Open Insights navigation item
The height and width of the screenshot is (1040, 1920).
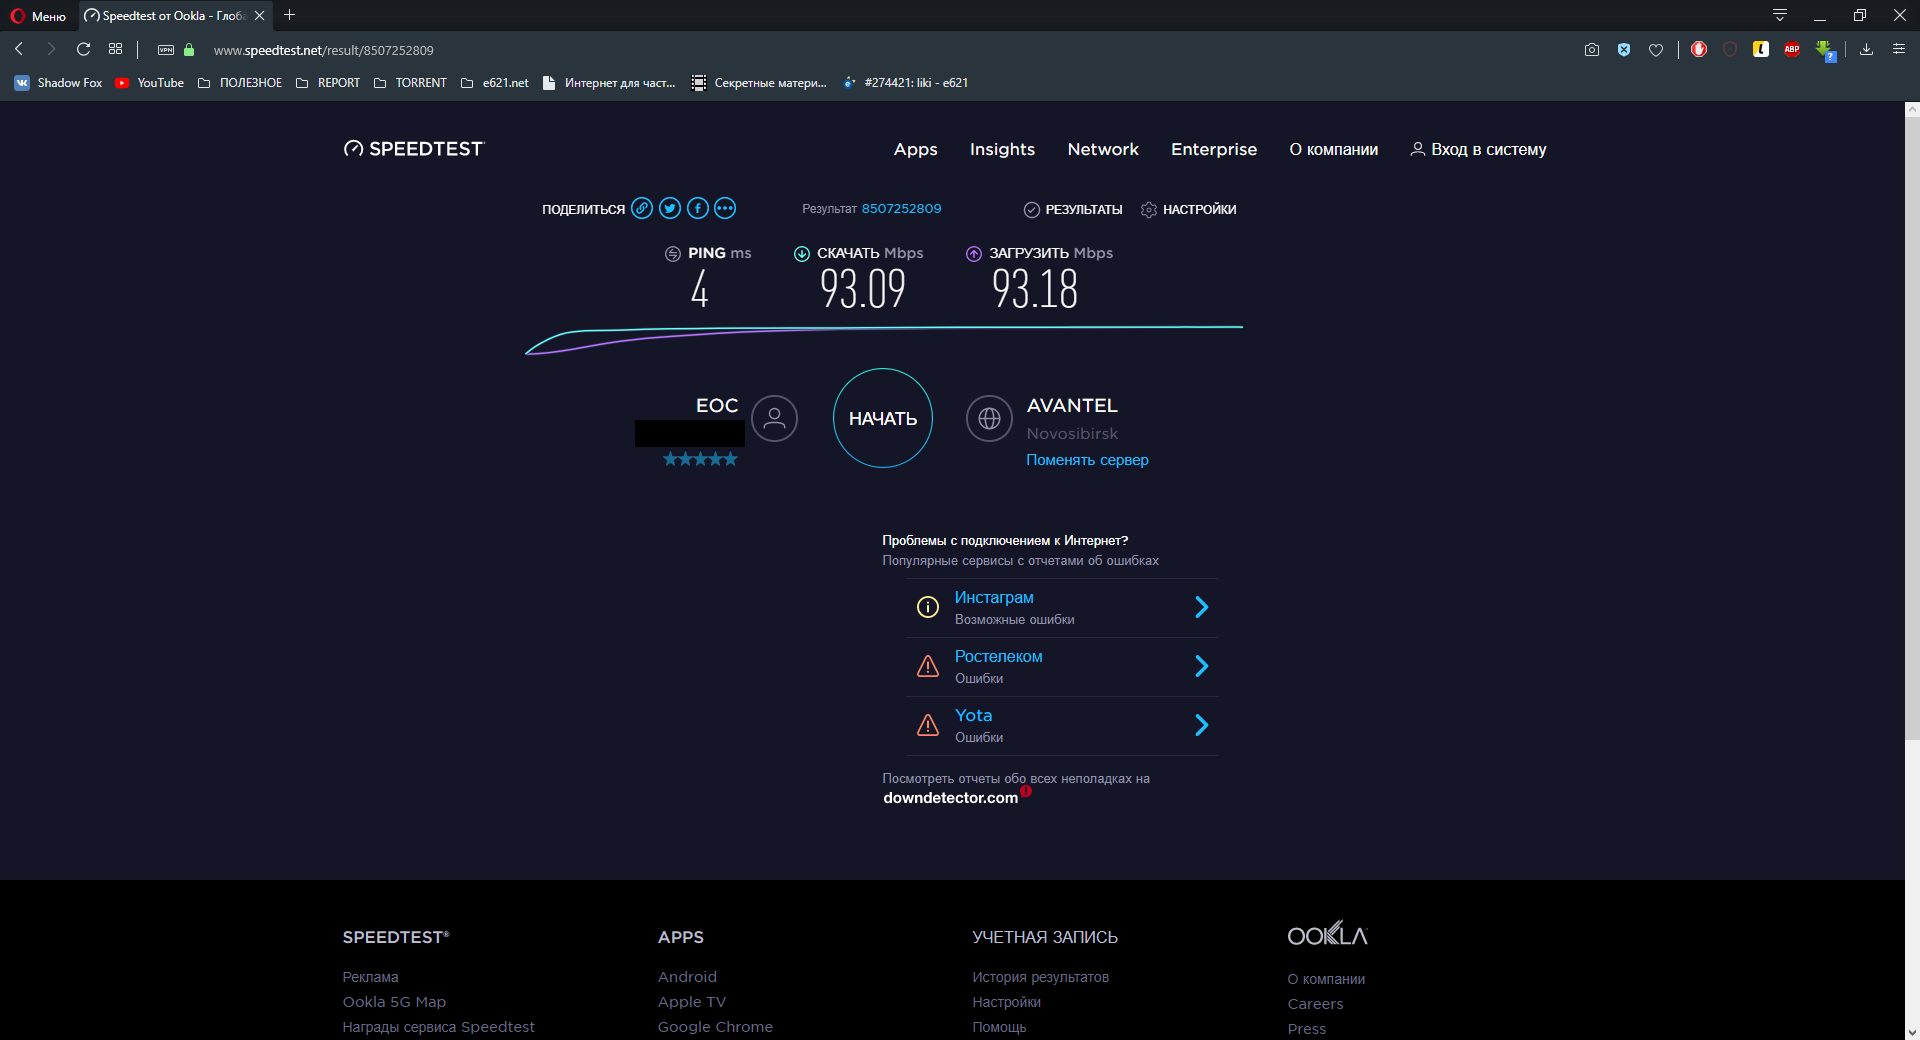pyautogui.click(x=1002, y=149)
